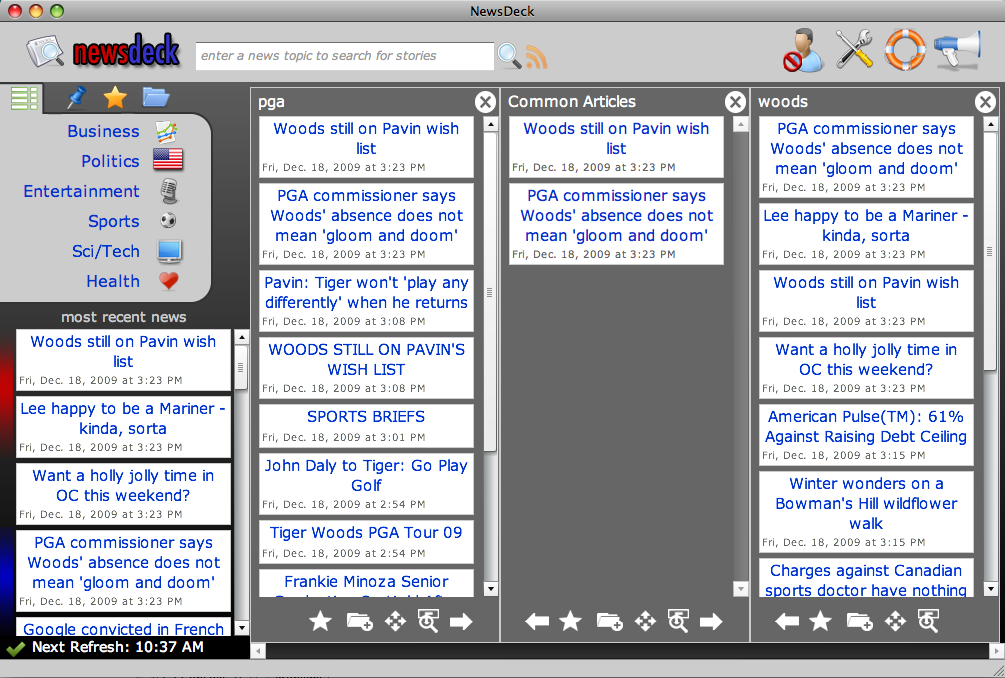Image resolution: width=1005 pixels, height=678 pixels.
Task: Open the Sci/Tech category
Action: (106, 251)
